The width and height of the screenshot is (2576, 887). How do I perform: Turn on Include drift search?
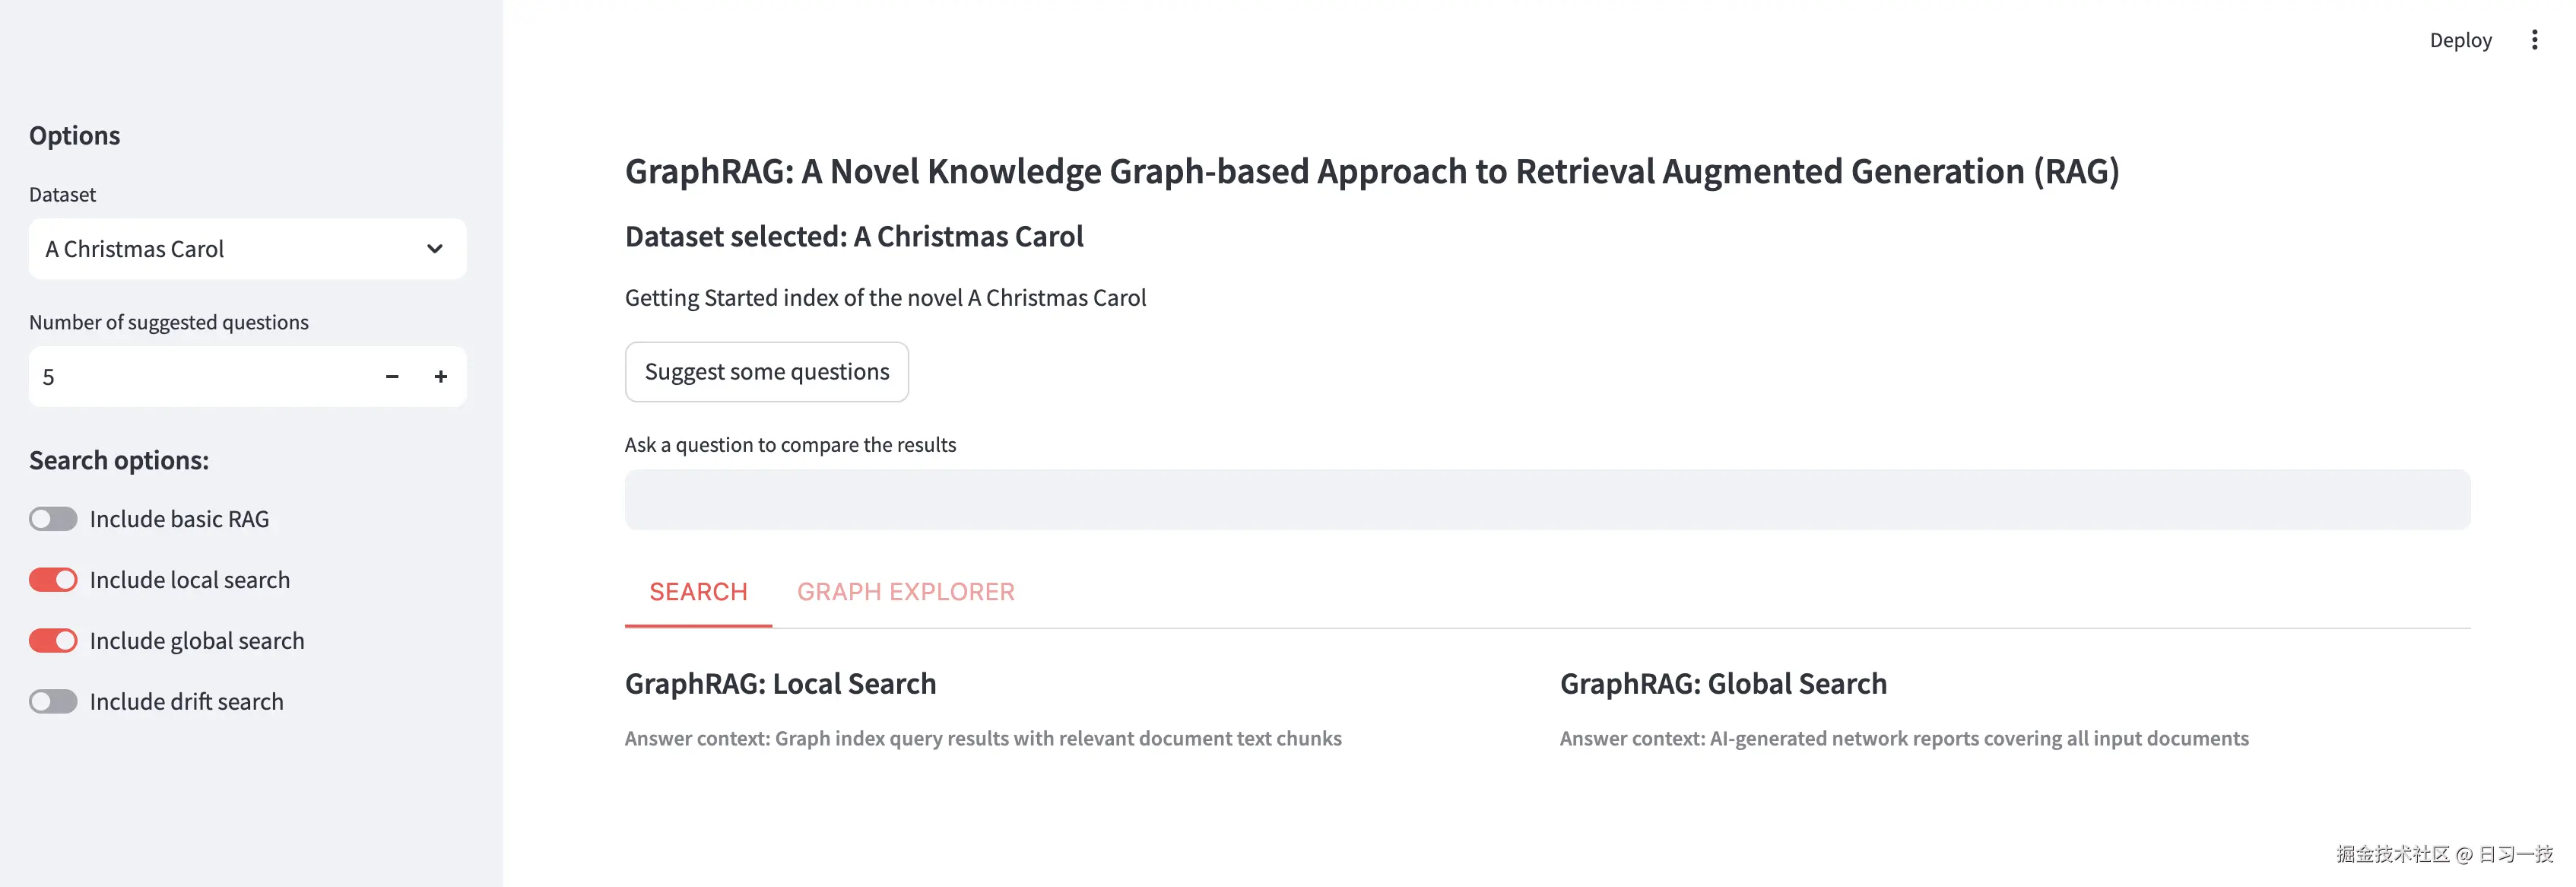pos(53,701)
